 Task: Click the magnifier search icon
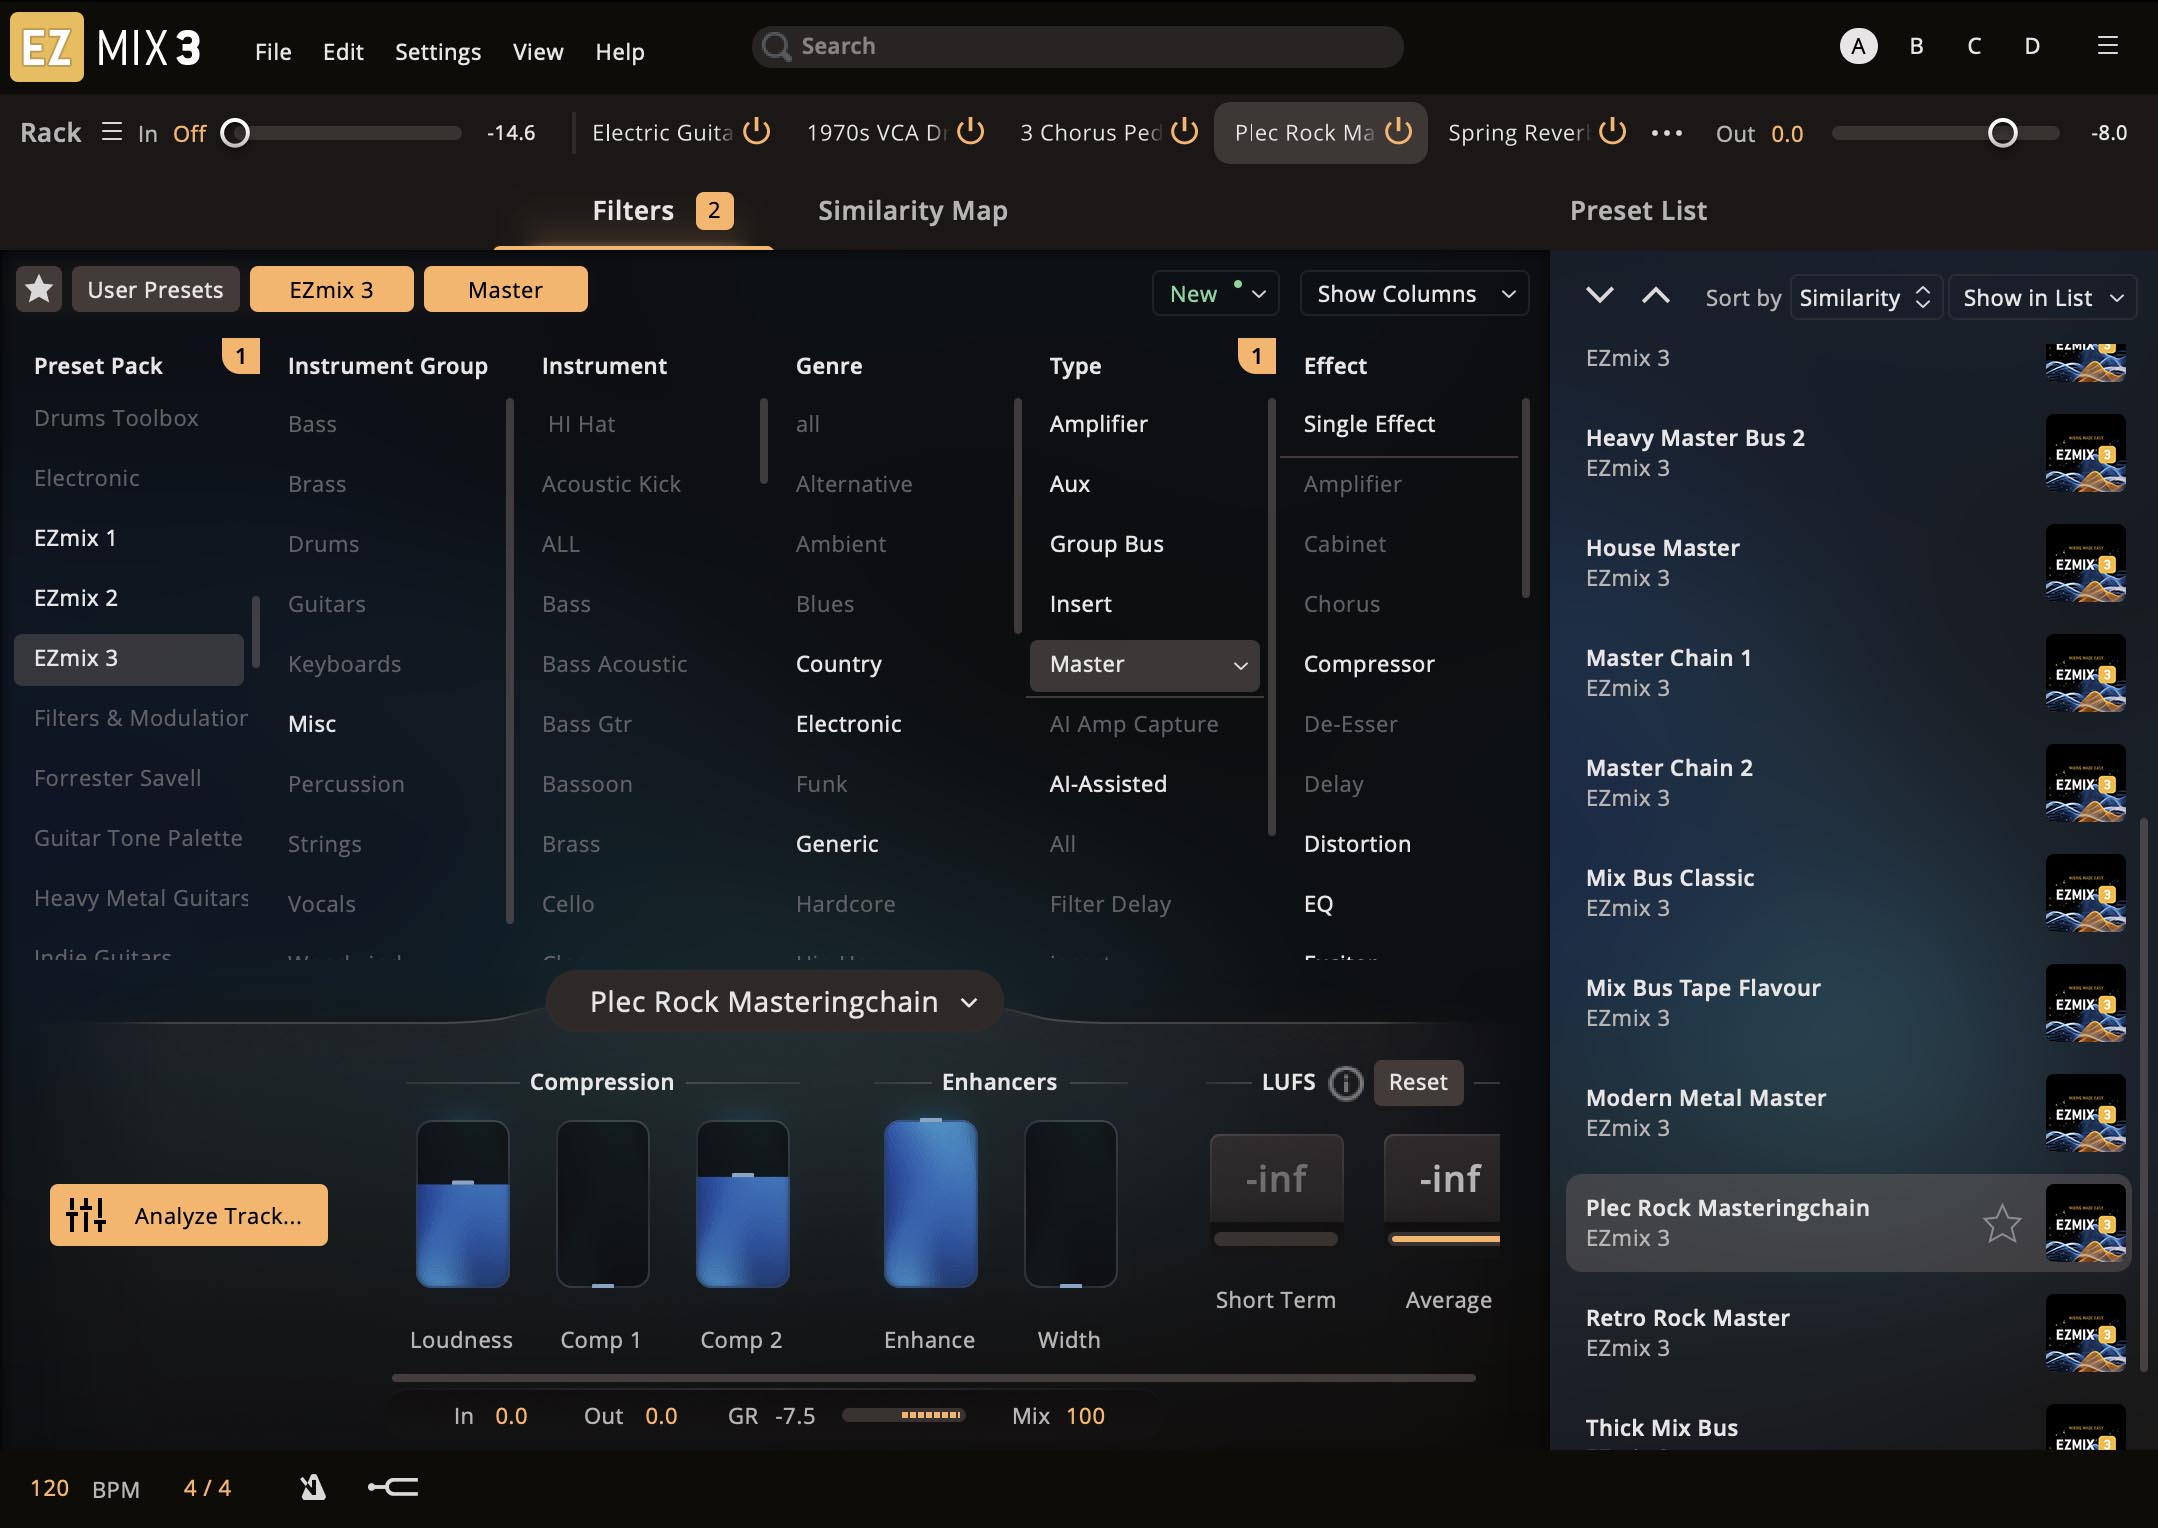tap(776, 46)
